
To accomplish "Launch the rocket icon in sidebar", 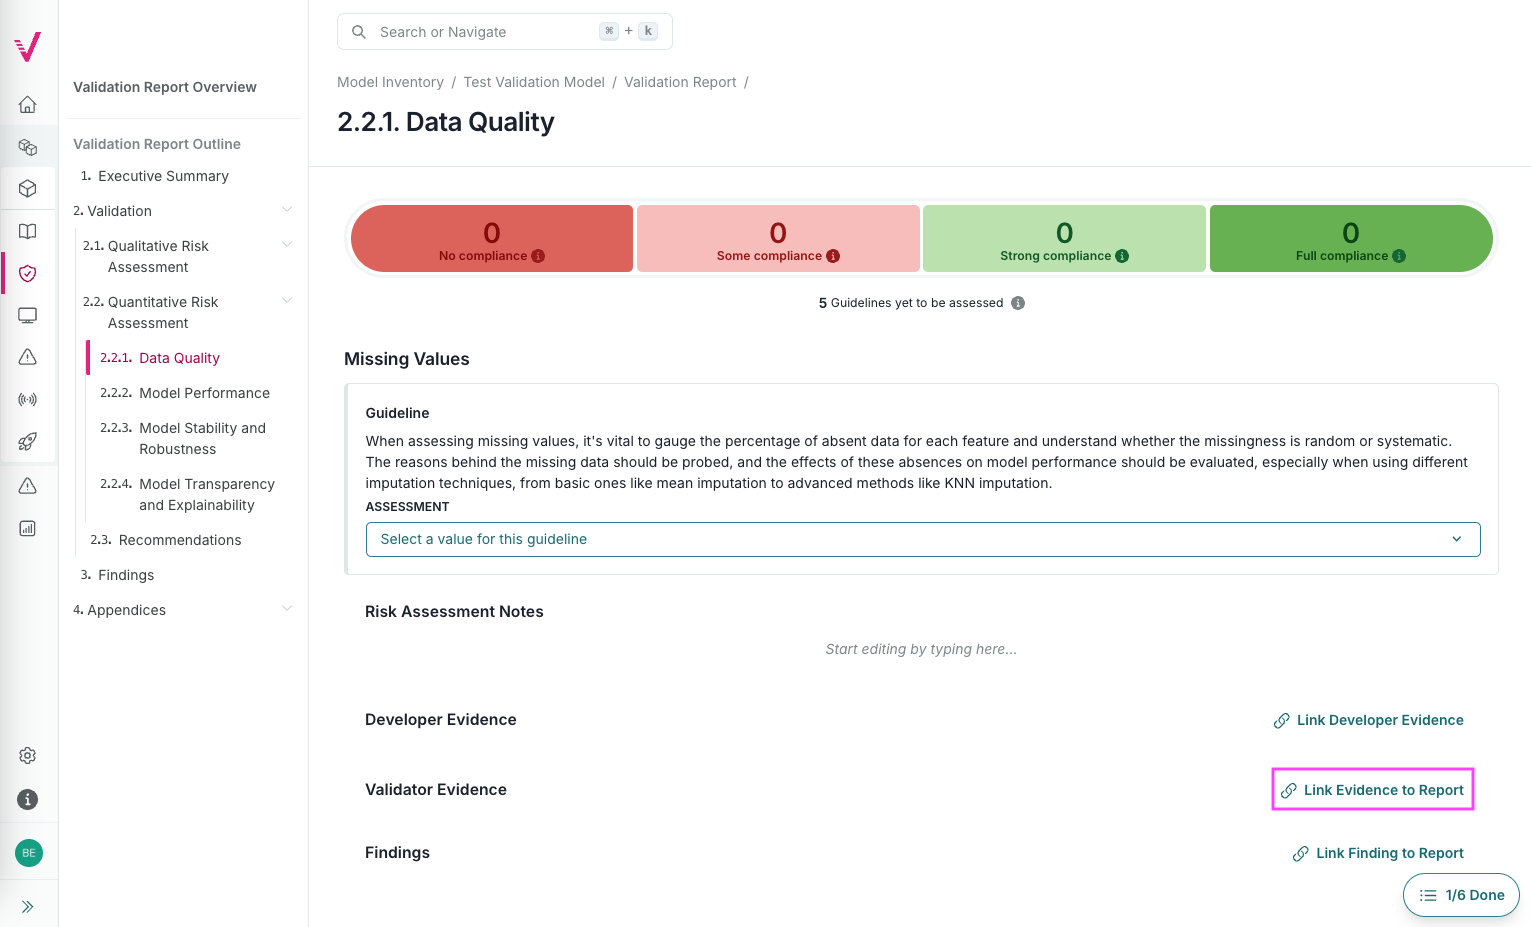I will point(27,441).
